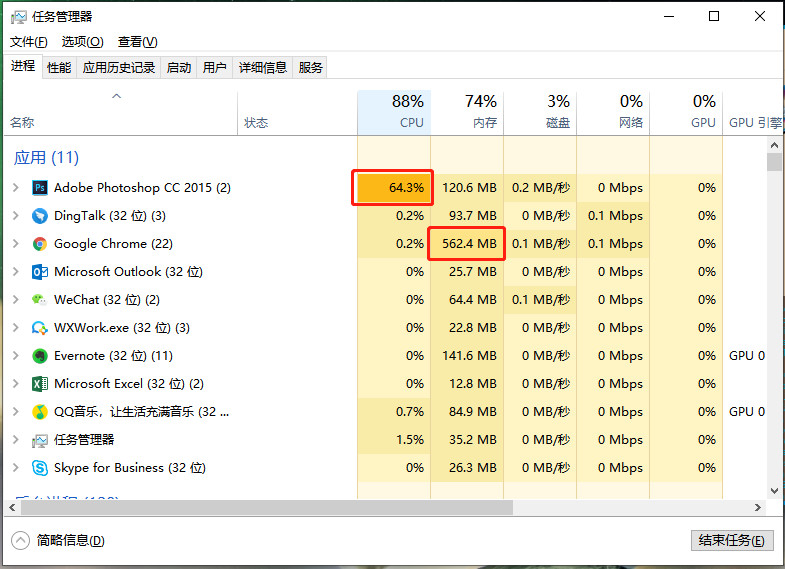Click the Google Chrome icon
This screenshot has height=569, width=785.
coord(40,244)
